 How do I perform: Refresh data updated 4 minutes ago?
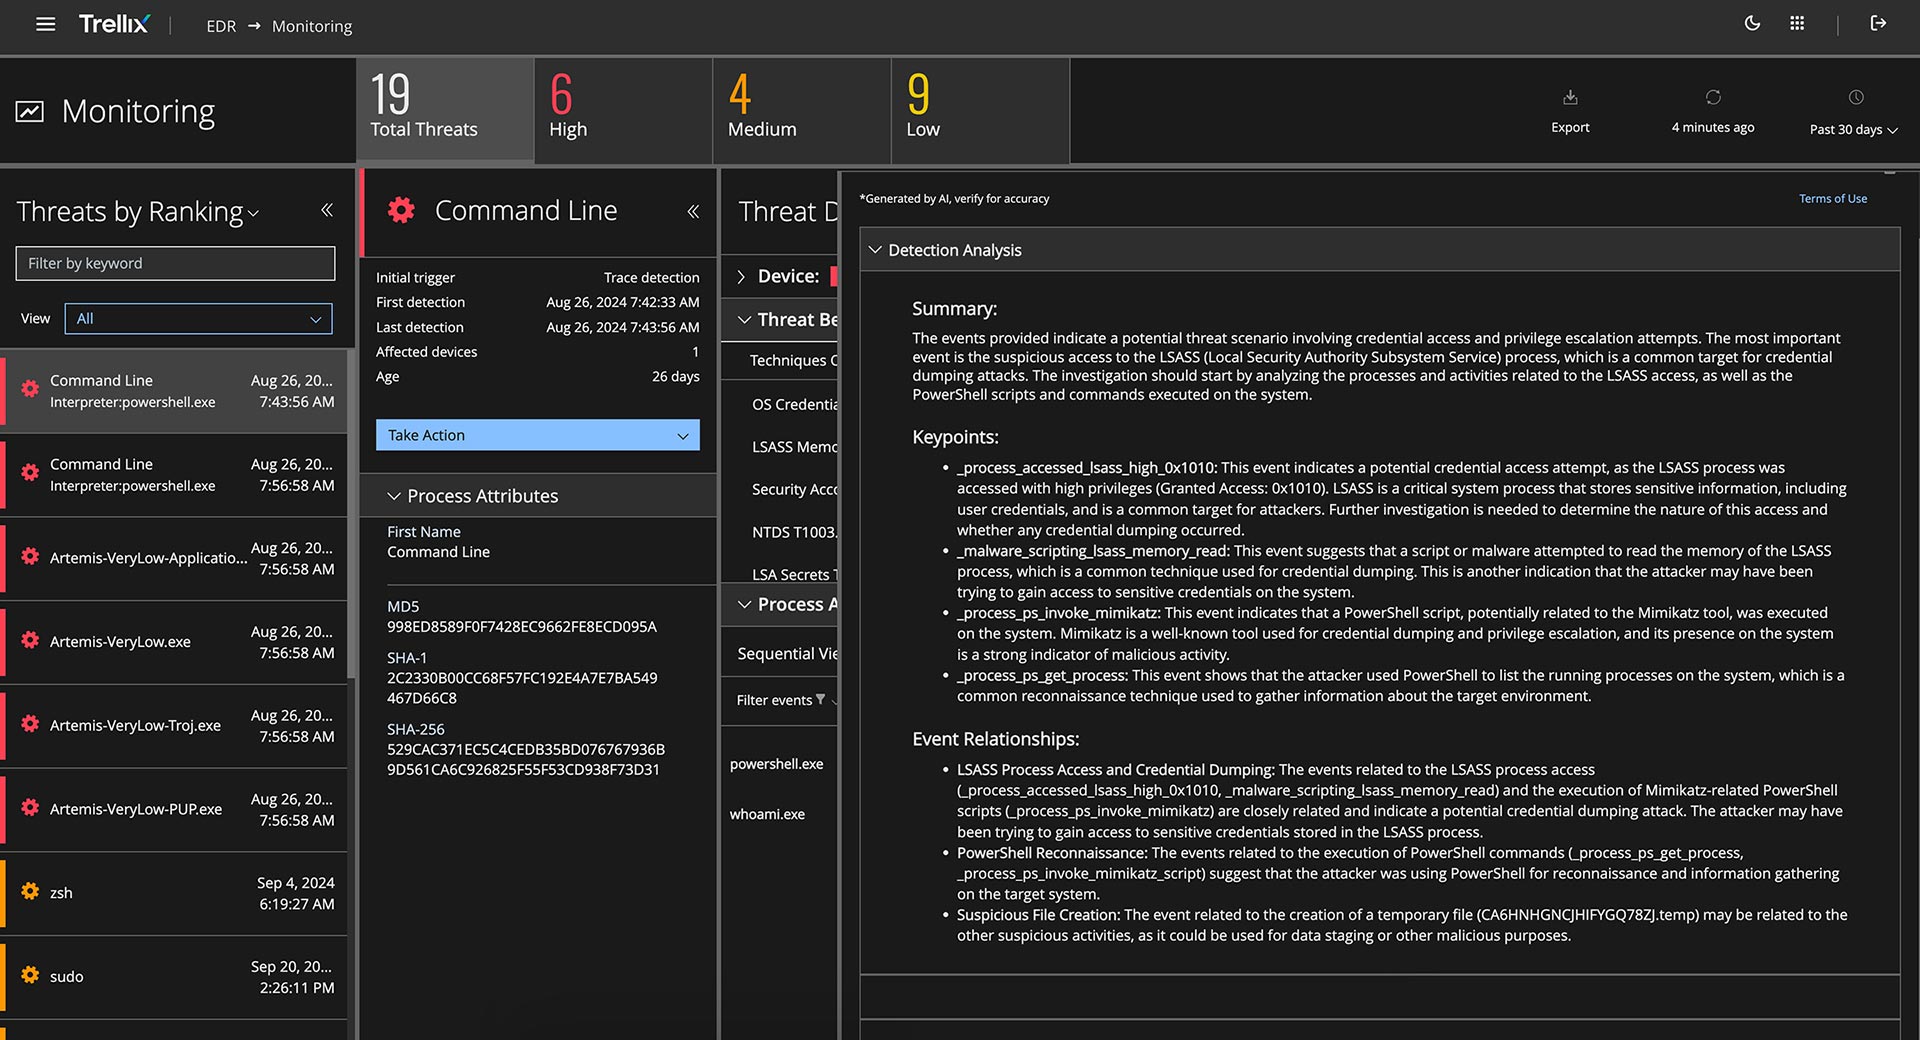click(1713, 98)
